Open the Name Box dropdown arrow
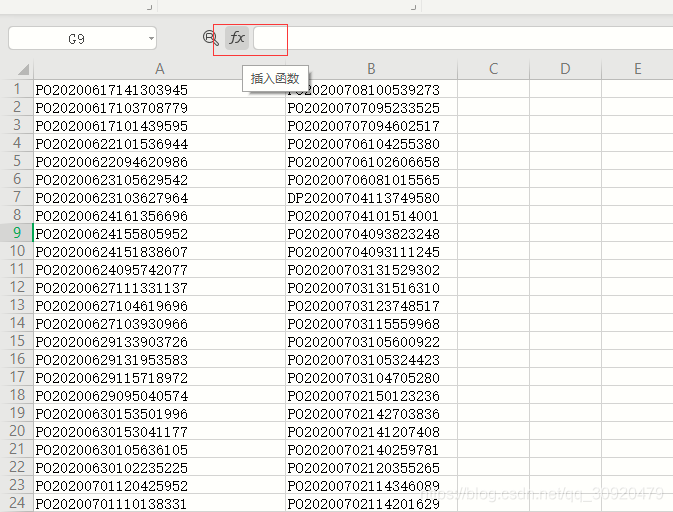 point(151,39)
